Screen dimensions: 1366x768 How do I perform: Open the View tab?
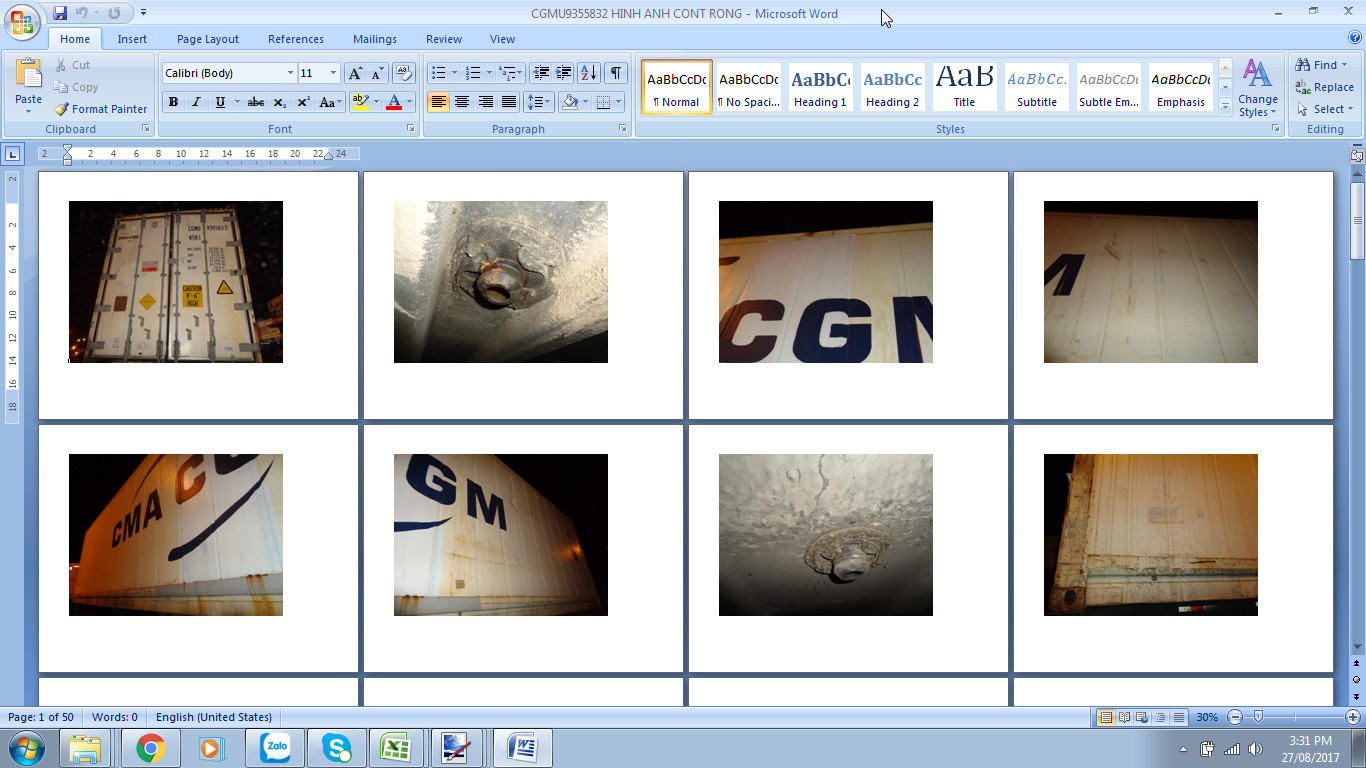(x=502, y=39)
